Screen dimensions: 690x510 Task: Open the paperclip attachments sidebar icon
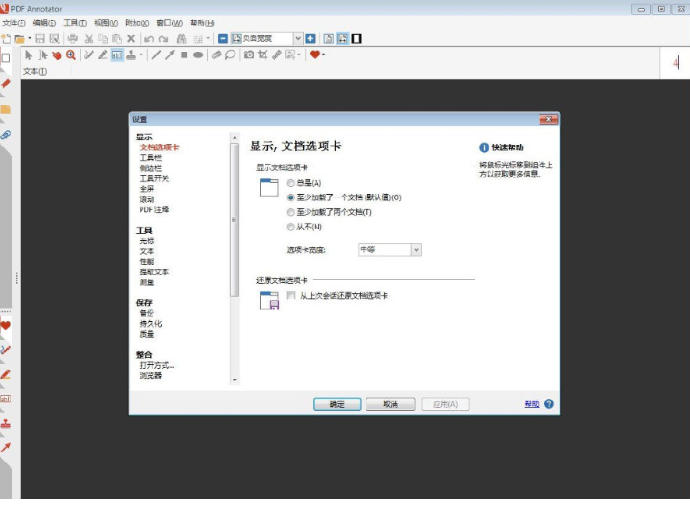coord(6,134)
